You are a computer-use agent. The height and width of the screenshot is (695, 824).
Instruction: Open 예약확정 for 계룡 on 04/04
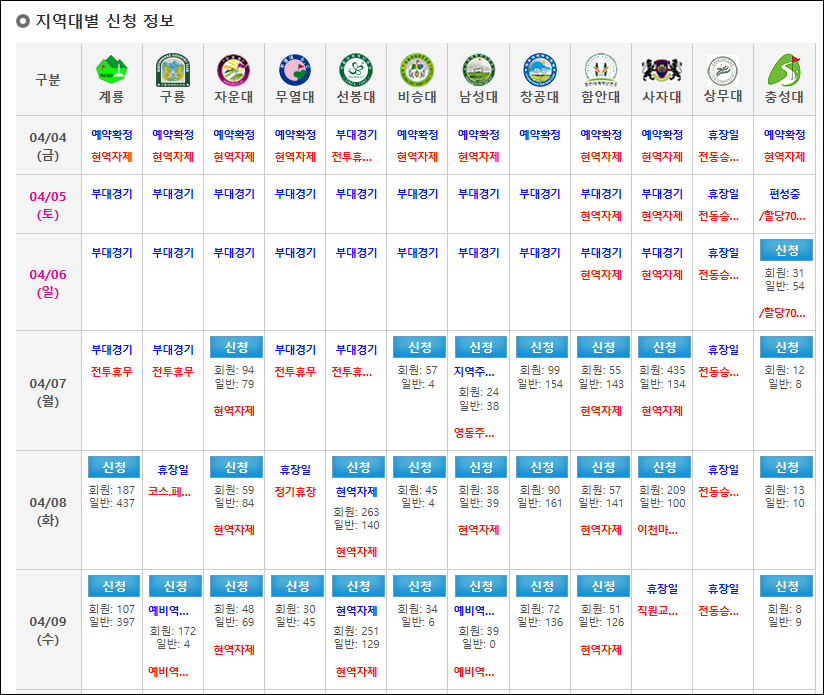click(x=111, y=134)
